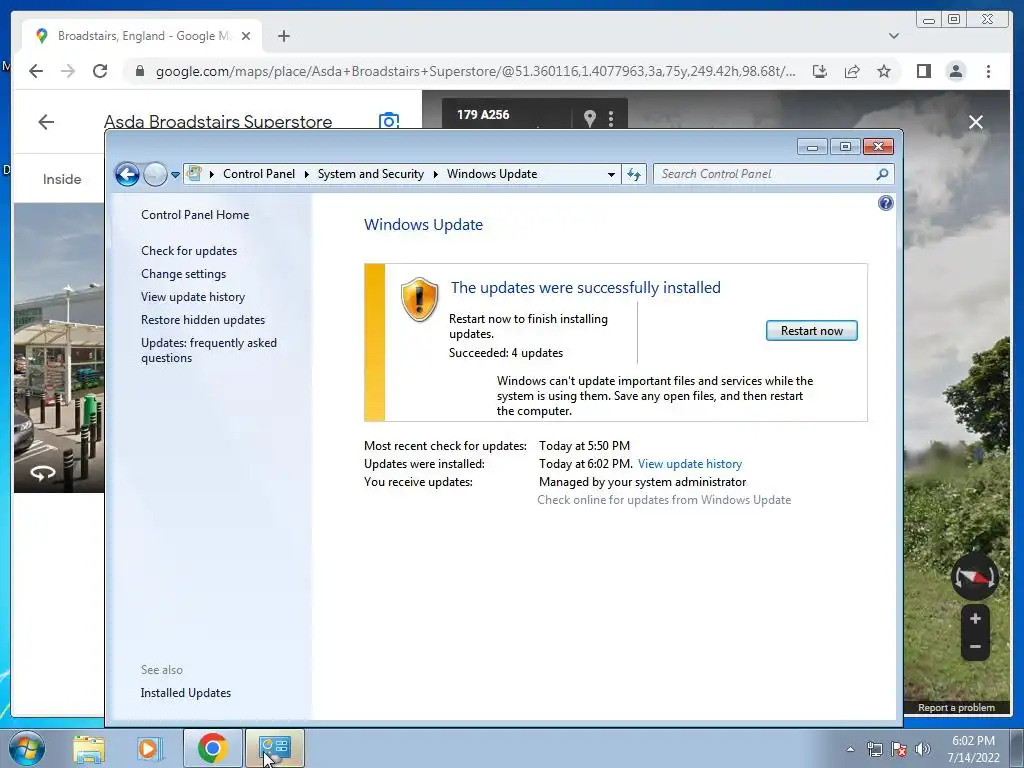
Task: Open Windows Media Player from taskbar
Action: [x=150, y=748]
